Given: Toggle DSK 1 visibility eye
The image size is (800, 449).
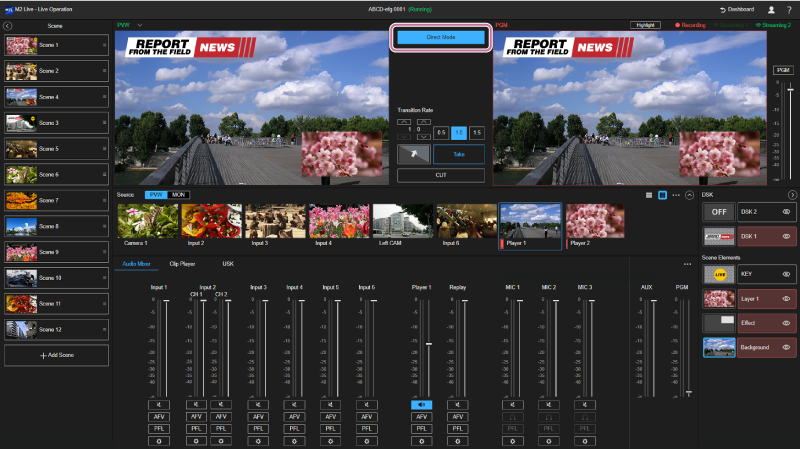Looking at the screenshot, I should 786,237.
